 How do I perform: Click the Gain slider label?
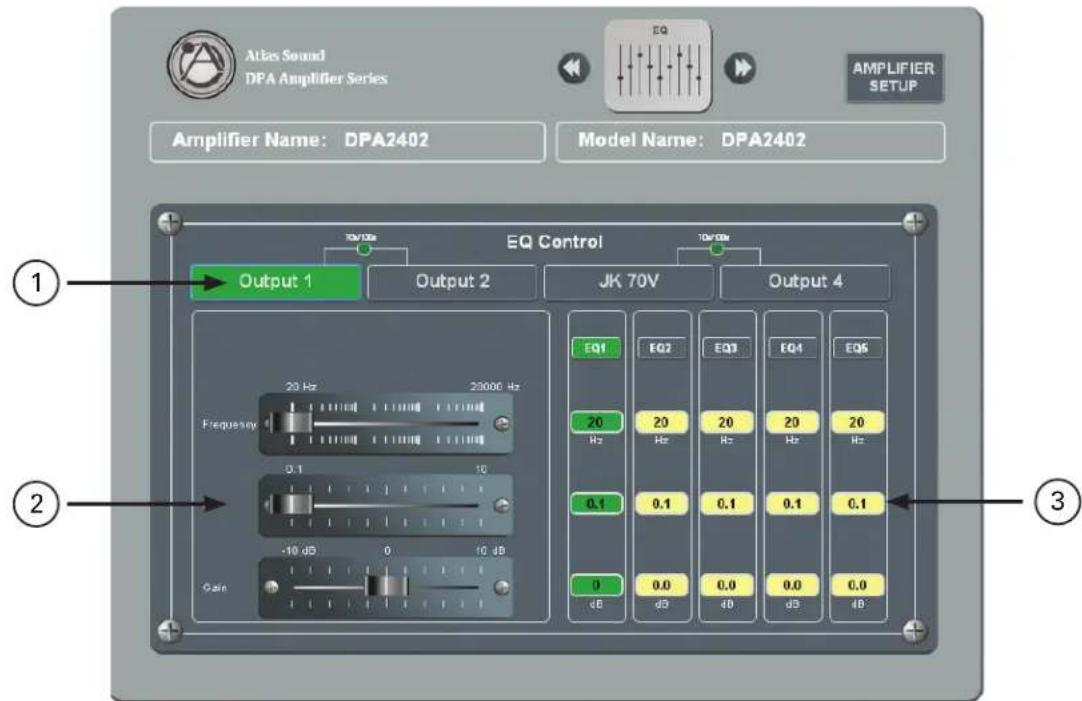tap(215, 588)
